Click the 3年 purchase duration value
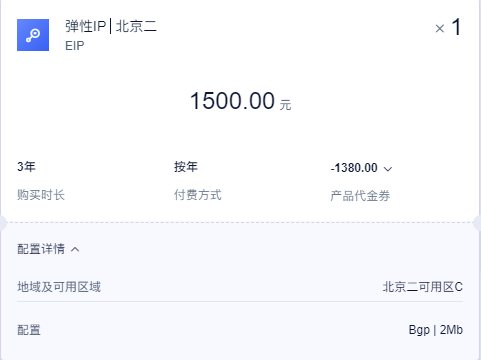 [26, 167]
